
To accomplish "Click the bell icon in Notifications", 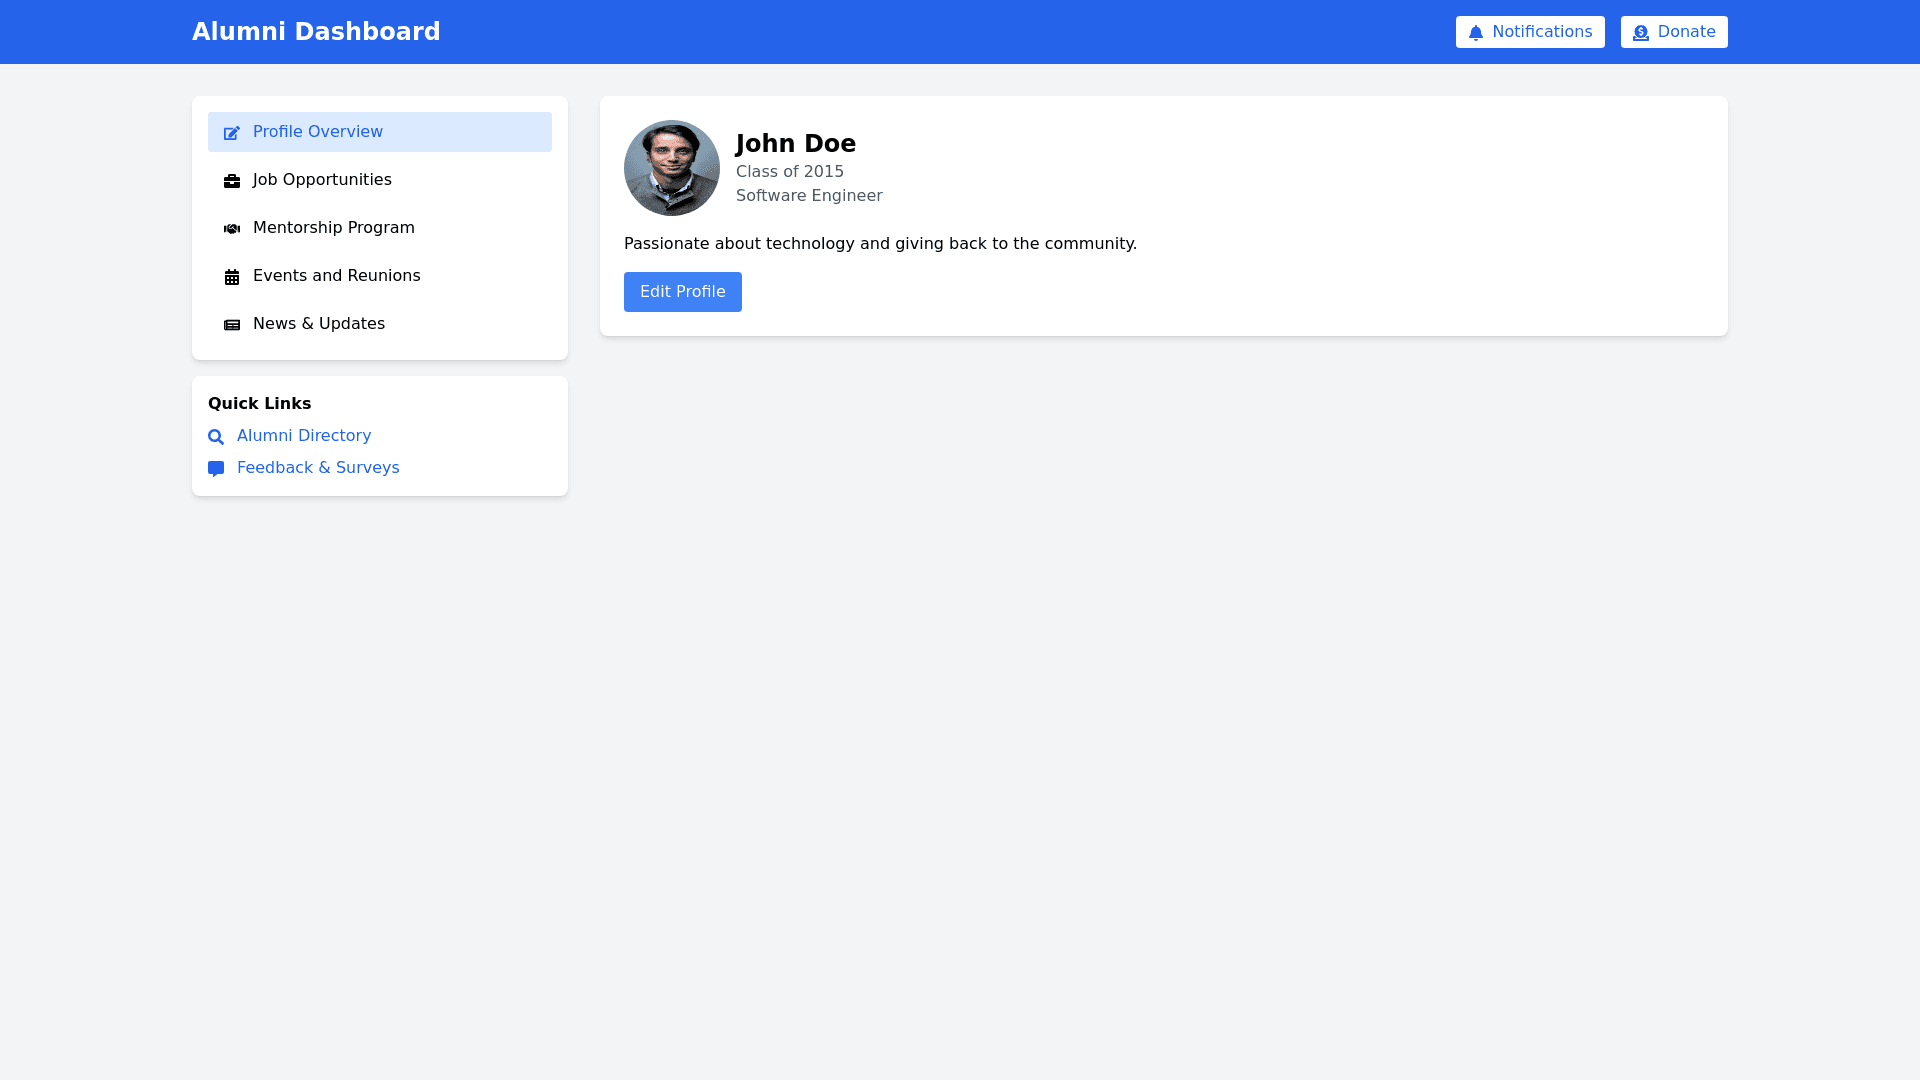I will tap(1475, 33).
